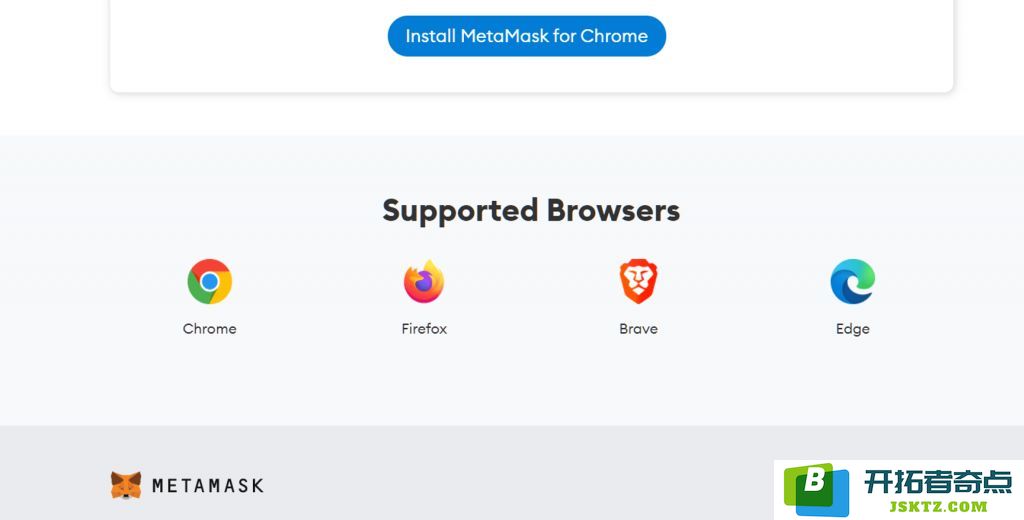Select the Chrome browser icon
The height and width of the screenshot is (520, 1024).
(x=210, y=282)
